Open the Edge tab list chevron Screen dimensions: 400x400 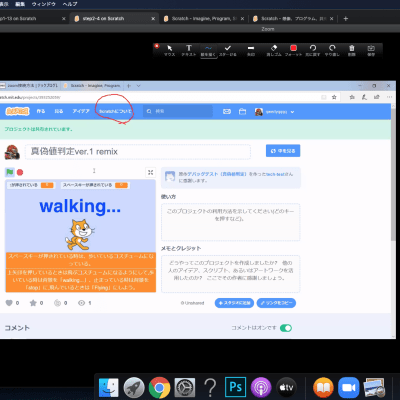138,86
